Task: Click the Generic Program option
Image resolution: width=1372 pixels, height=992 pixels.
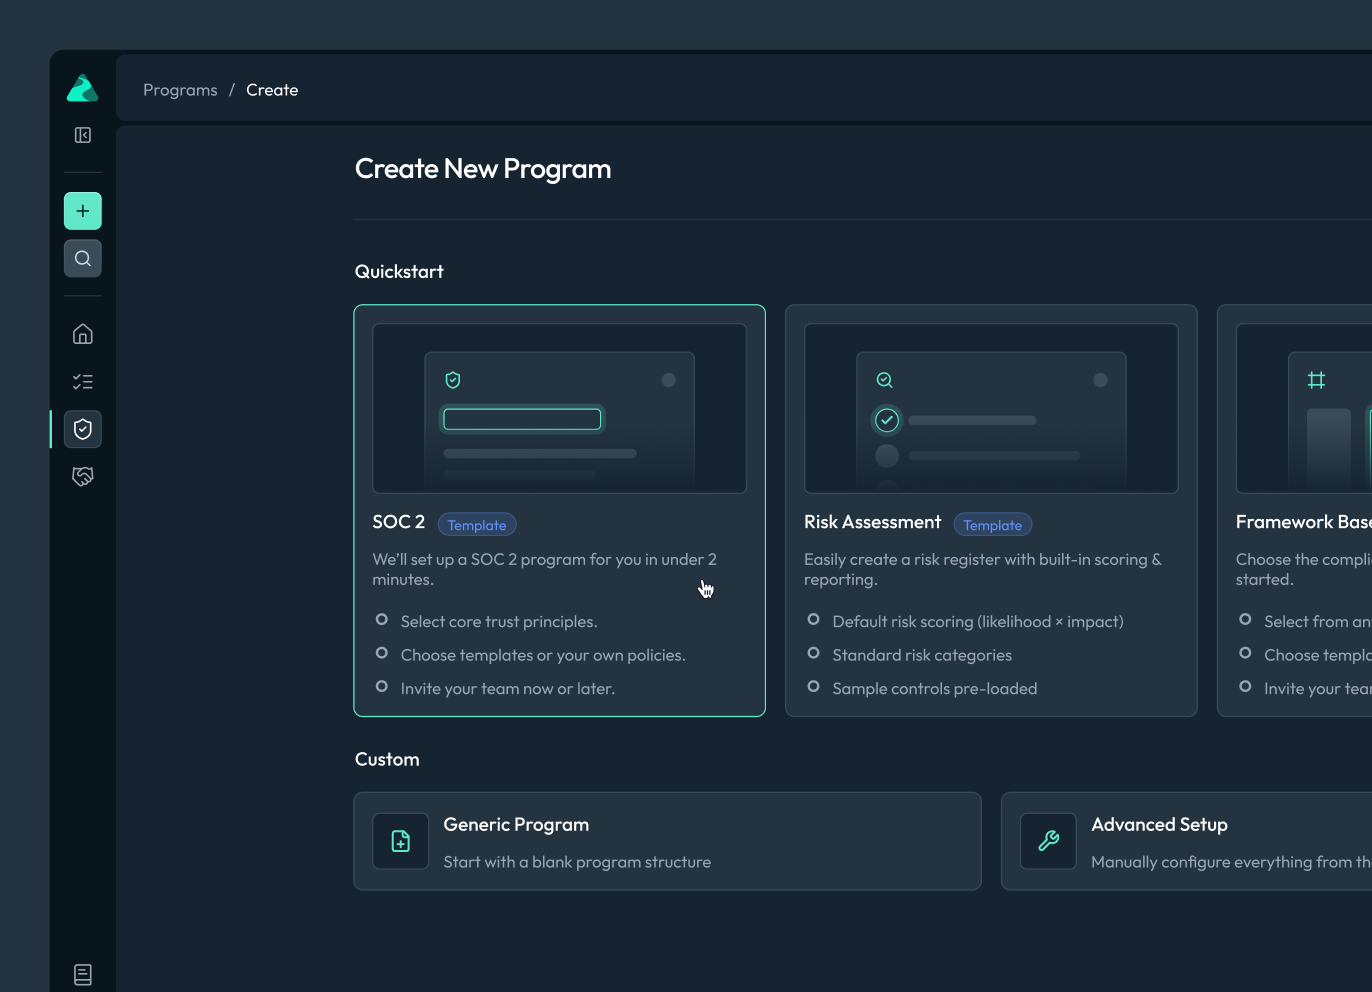Action: pyautogui.click(x=667, y=841)
